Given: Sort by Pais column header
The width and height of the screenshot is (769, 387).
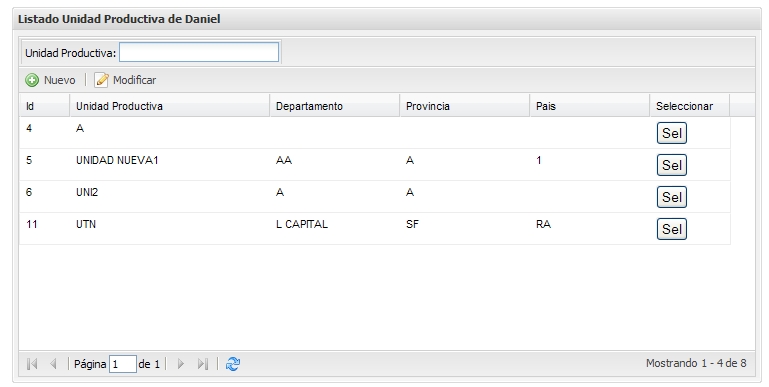Looking at the screenshot, I should click(x=590, y=106).
